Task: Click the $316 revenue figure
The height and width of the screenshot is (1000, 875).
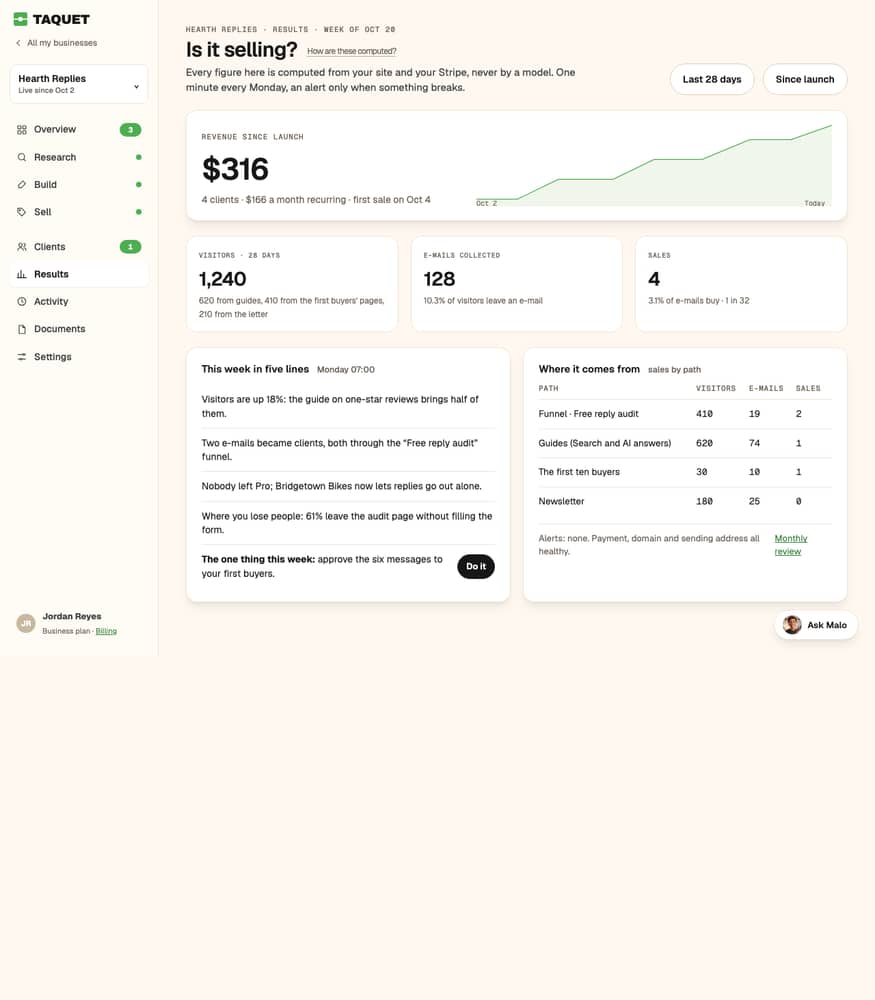Action: pos(235,169)
